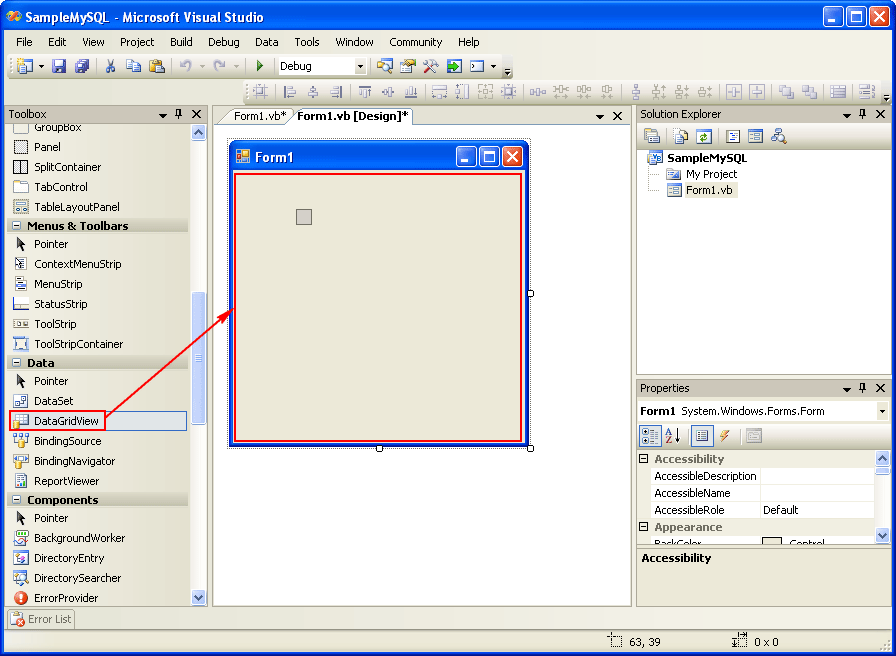Click the Copy toolbar icon

click(133, 66)
